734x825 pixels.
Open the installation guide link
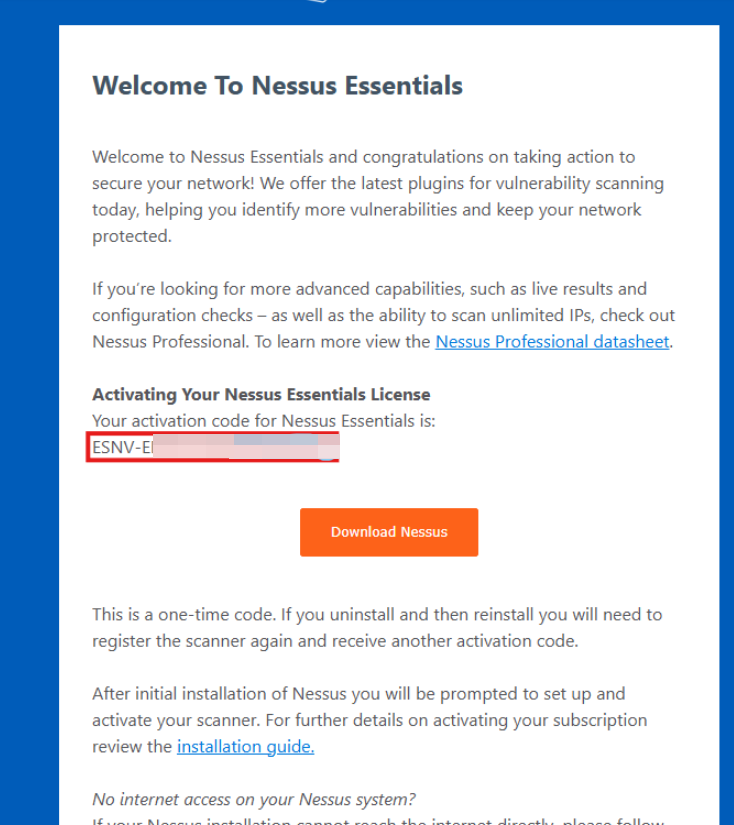245,747
